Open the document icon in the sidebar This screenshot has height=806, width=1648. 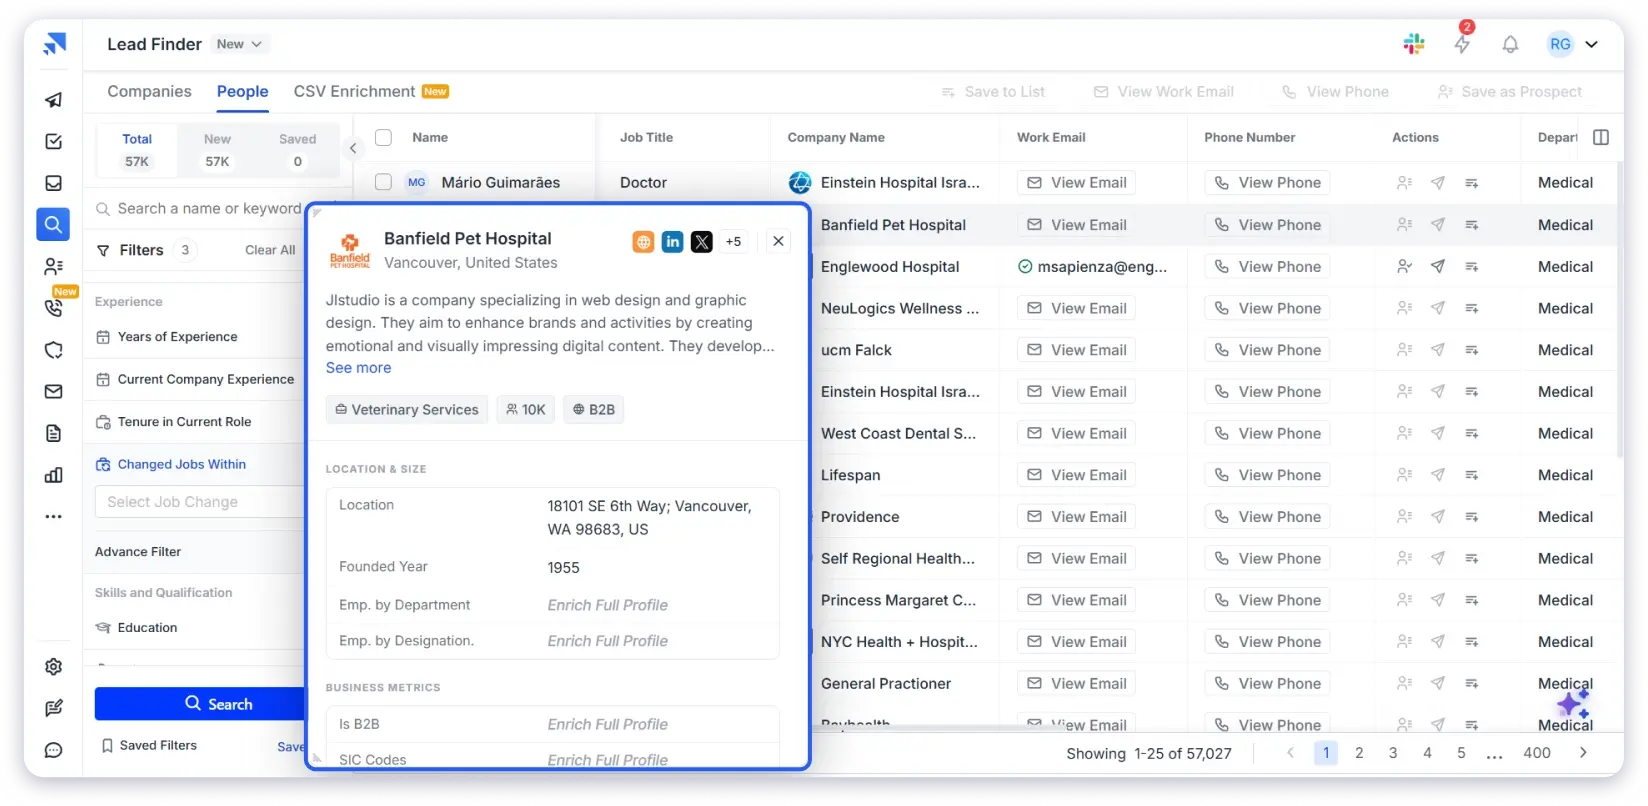pos(54,433)
